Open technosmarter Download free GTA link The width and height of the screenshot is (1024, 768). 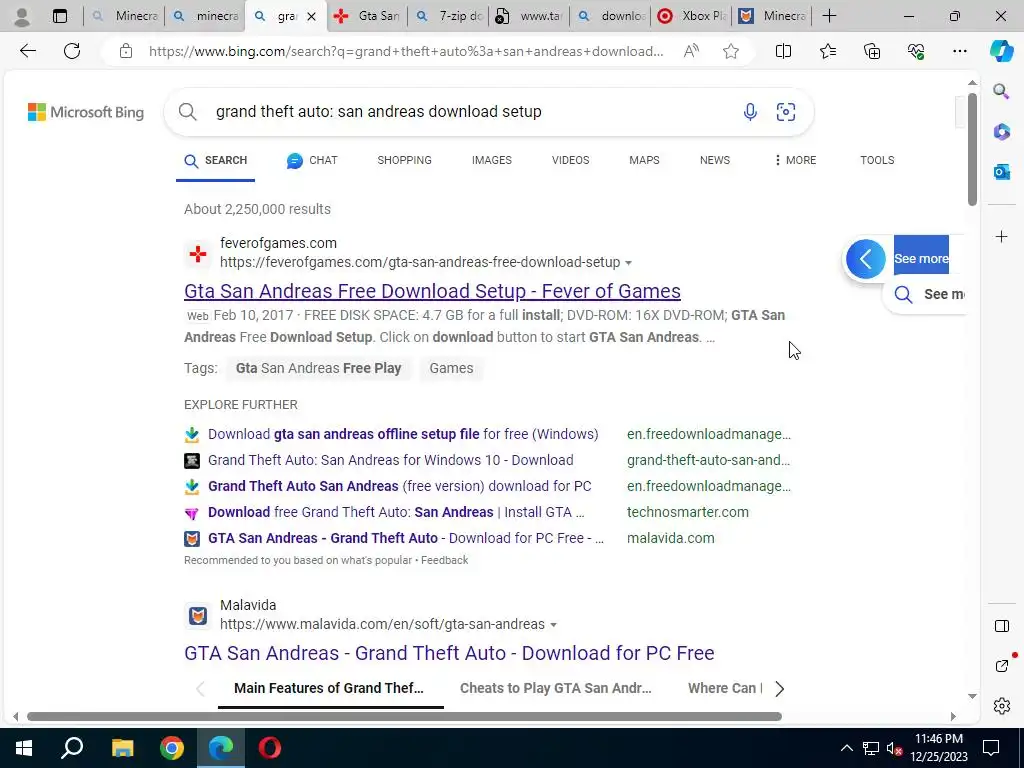coord(396,513)
